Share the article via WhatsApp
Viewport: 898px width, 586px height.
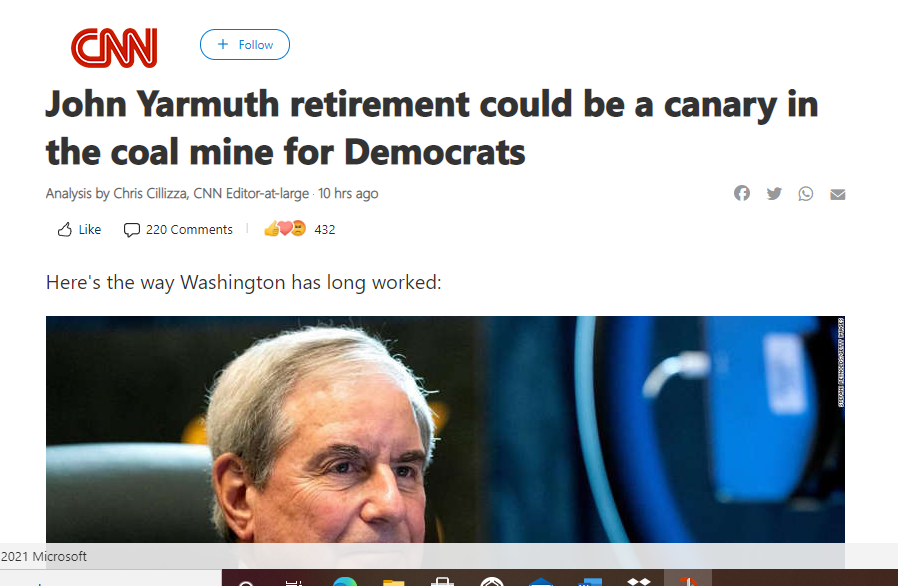click(x=806, y=194)
